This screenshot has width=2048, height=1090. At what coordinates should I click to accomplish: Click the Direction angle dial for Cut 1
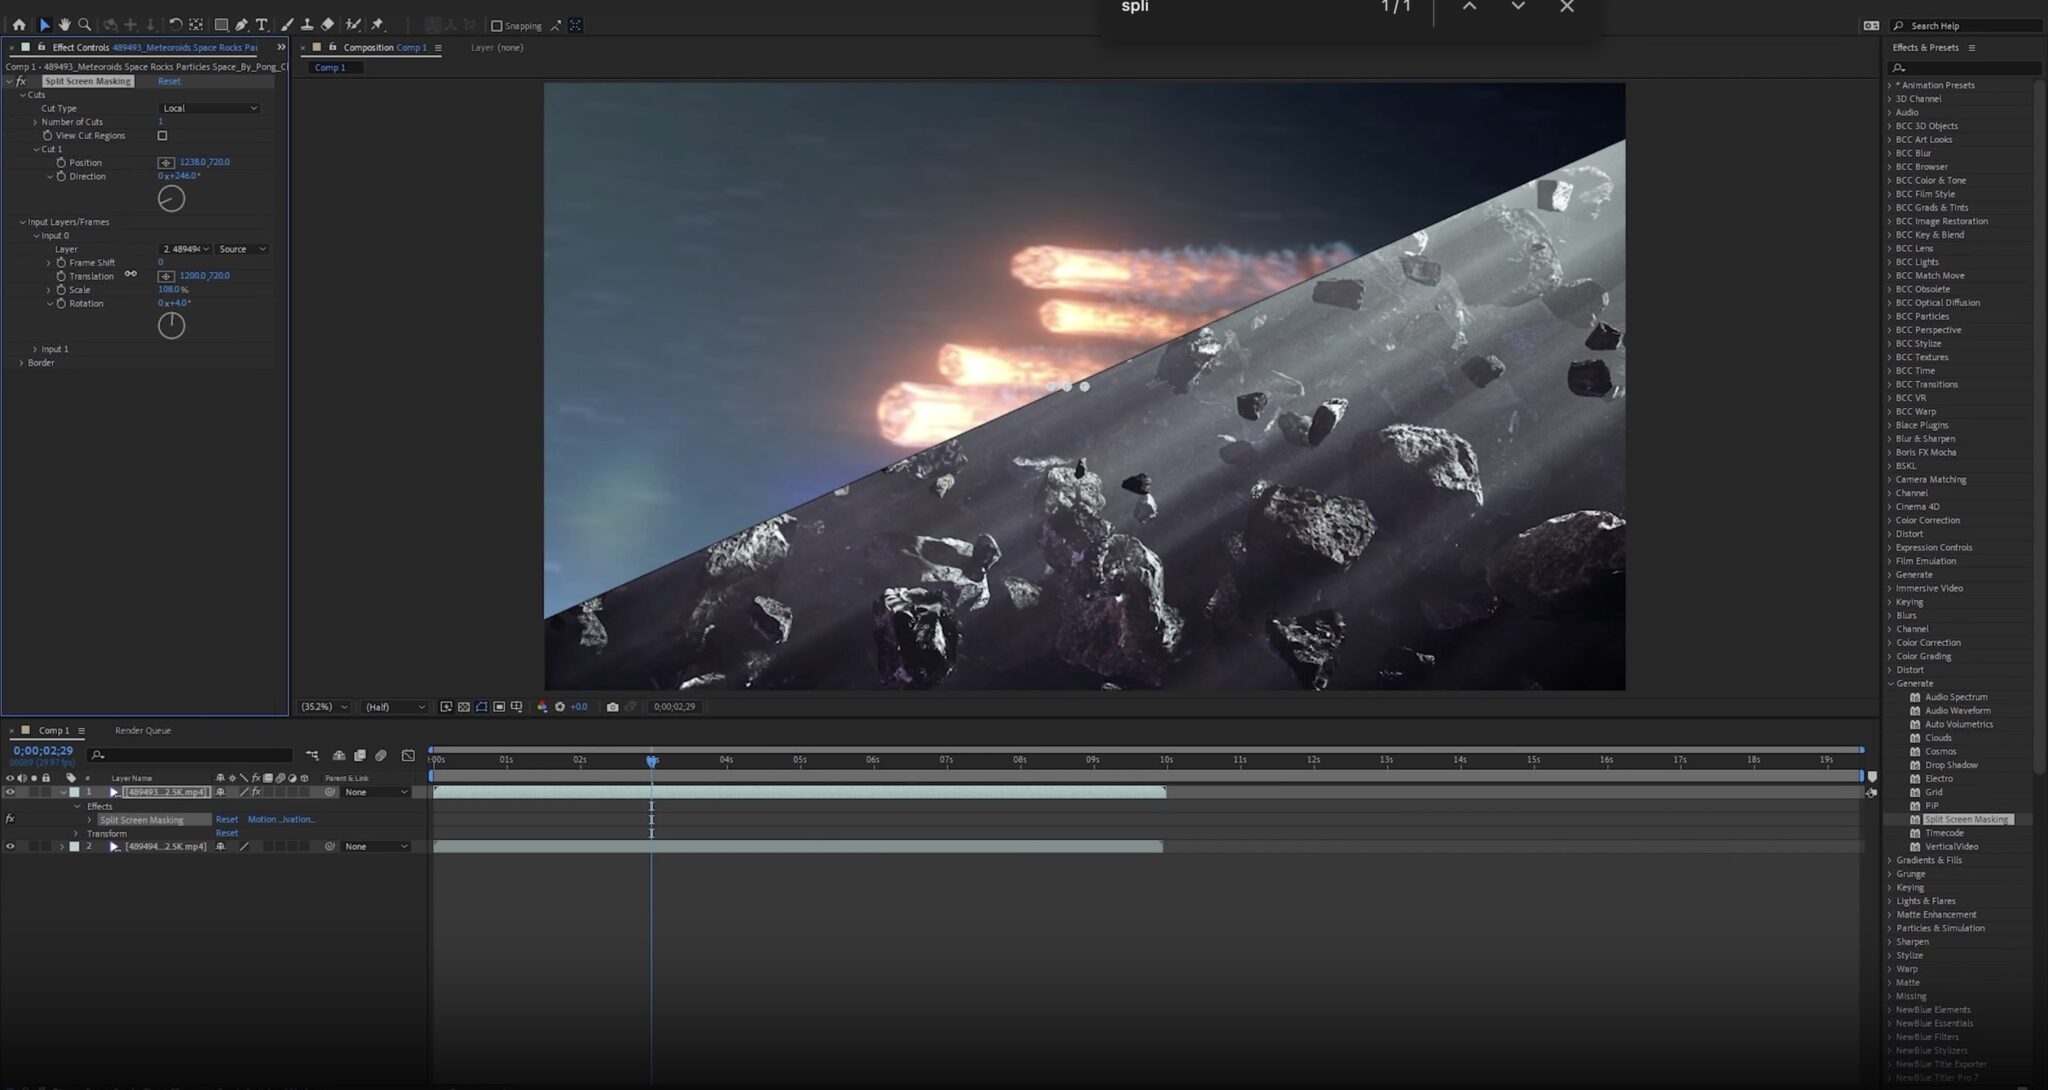171,199
